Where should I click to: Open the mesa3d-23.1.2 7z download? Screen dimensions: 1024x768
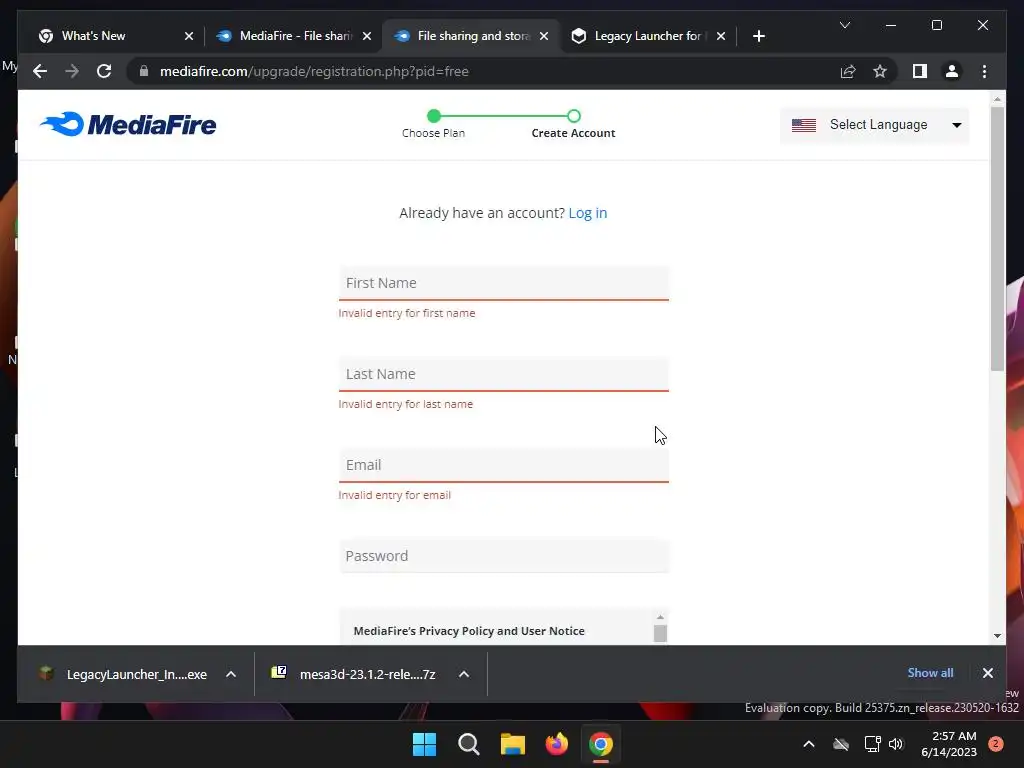353,674
